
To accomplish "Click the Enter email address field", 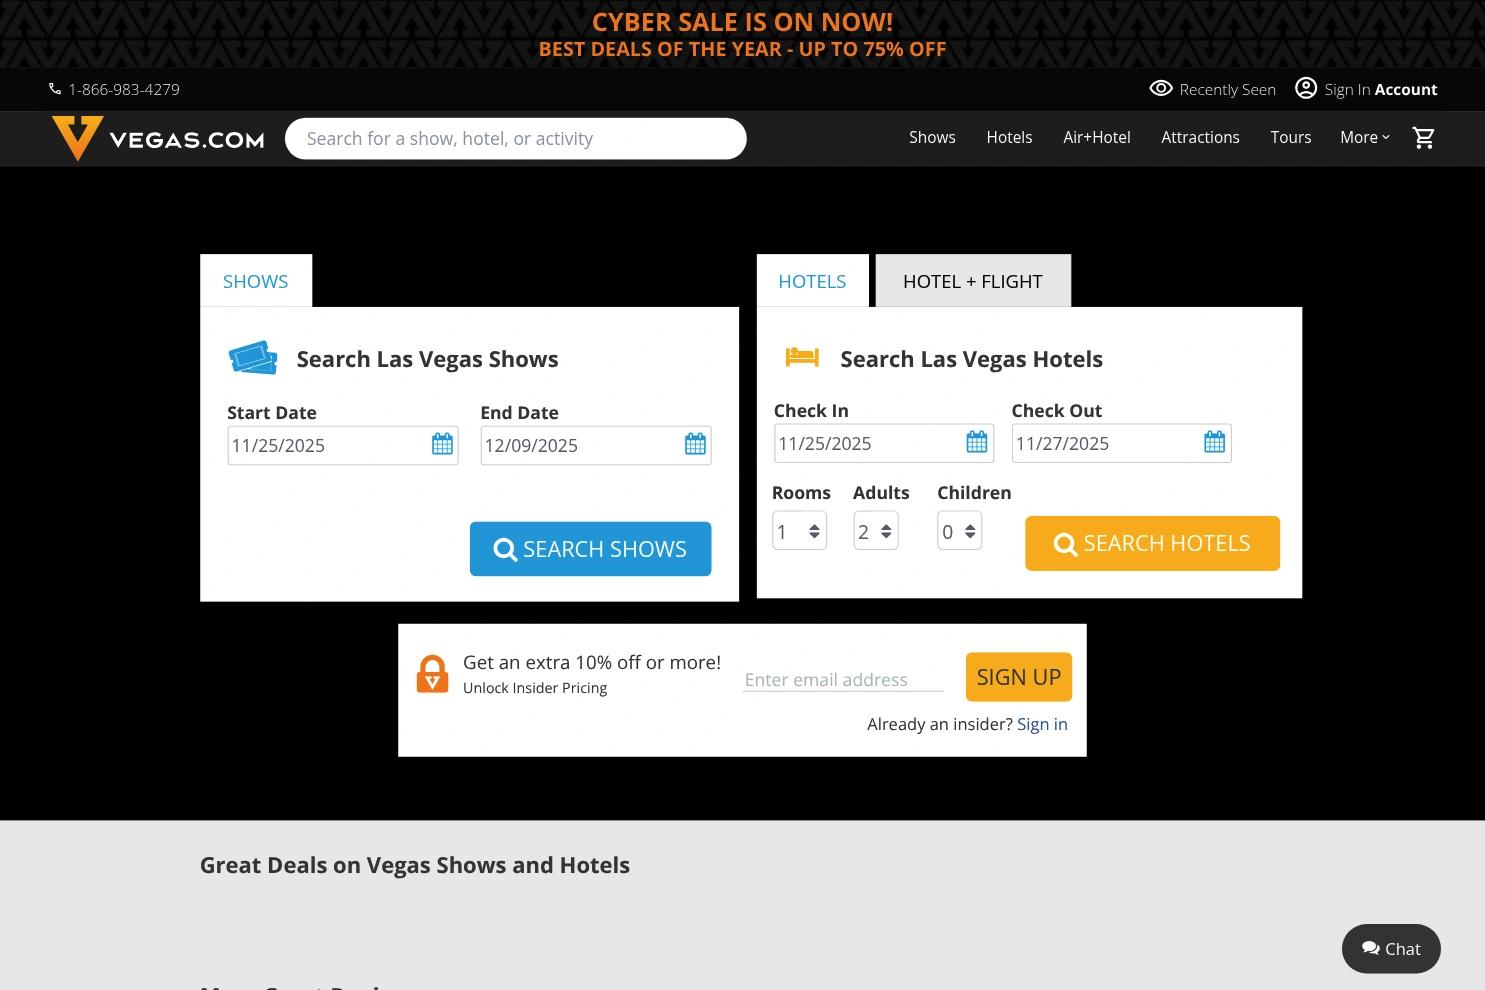I will [x=843, y=679].
